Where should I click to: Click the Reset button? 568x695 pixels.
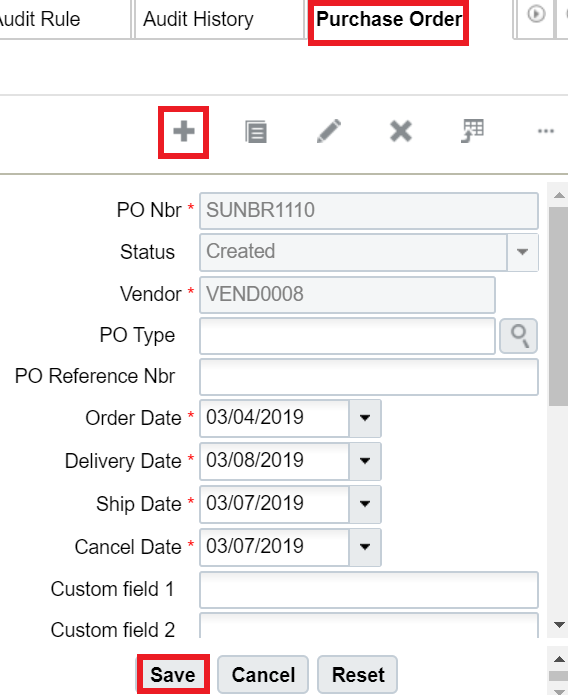coord(358,675)
